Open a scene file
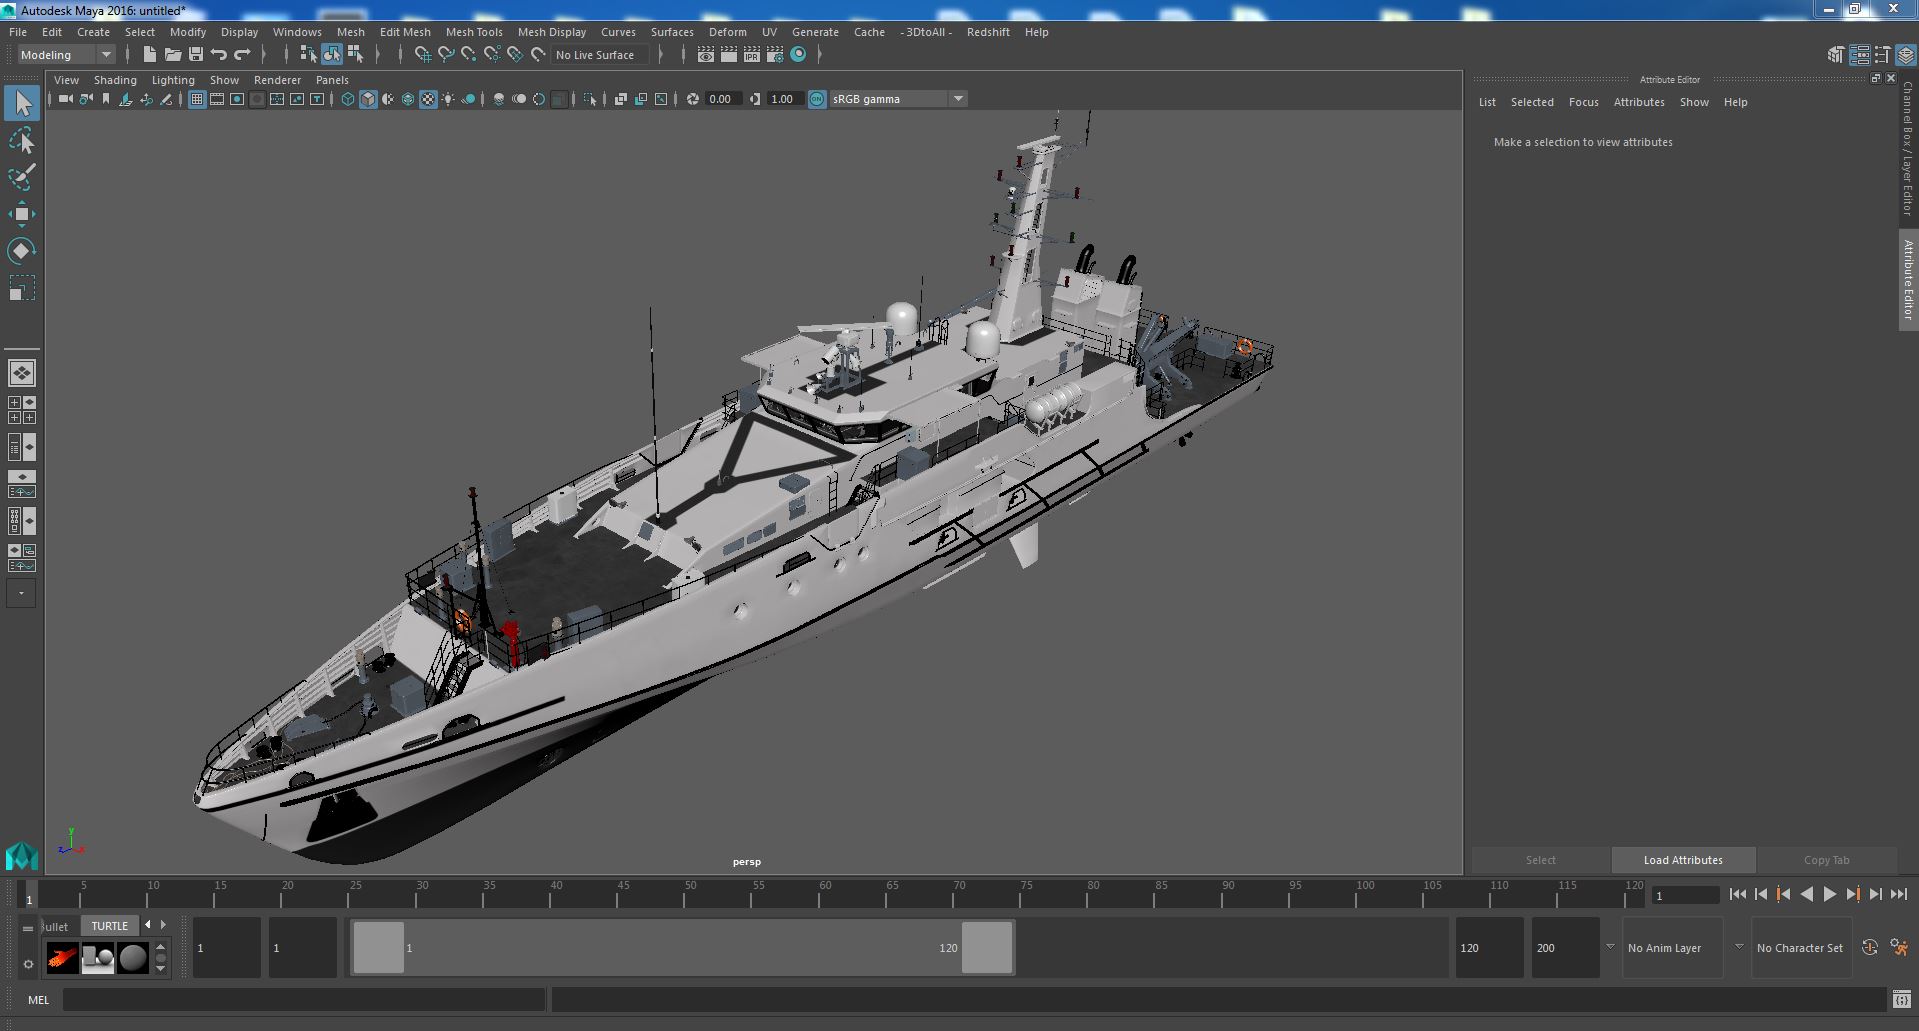 [173, 55]
